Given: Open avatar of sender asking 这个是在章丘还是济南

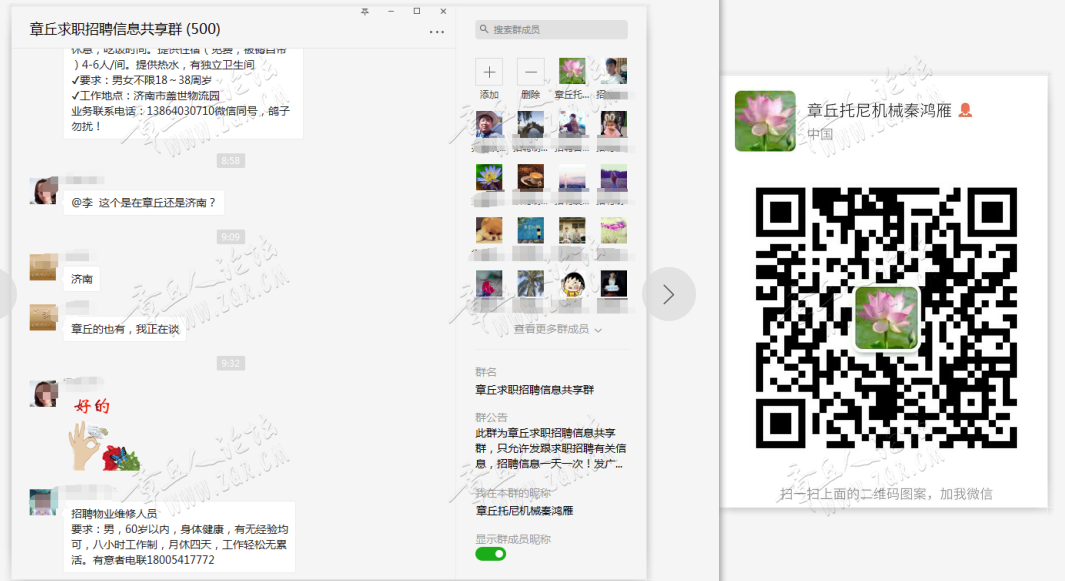Looking at the screenshot, I should click(x=43, y=191).
